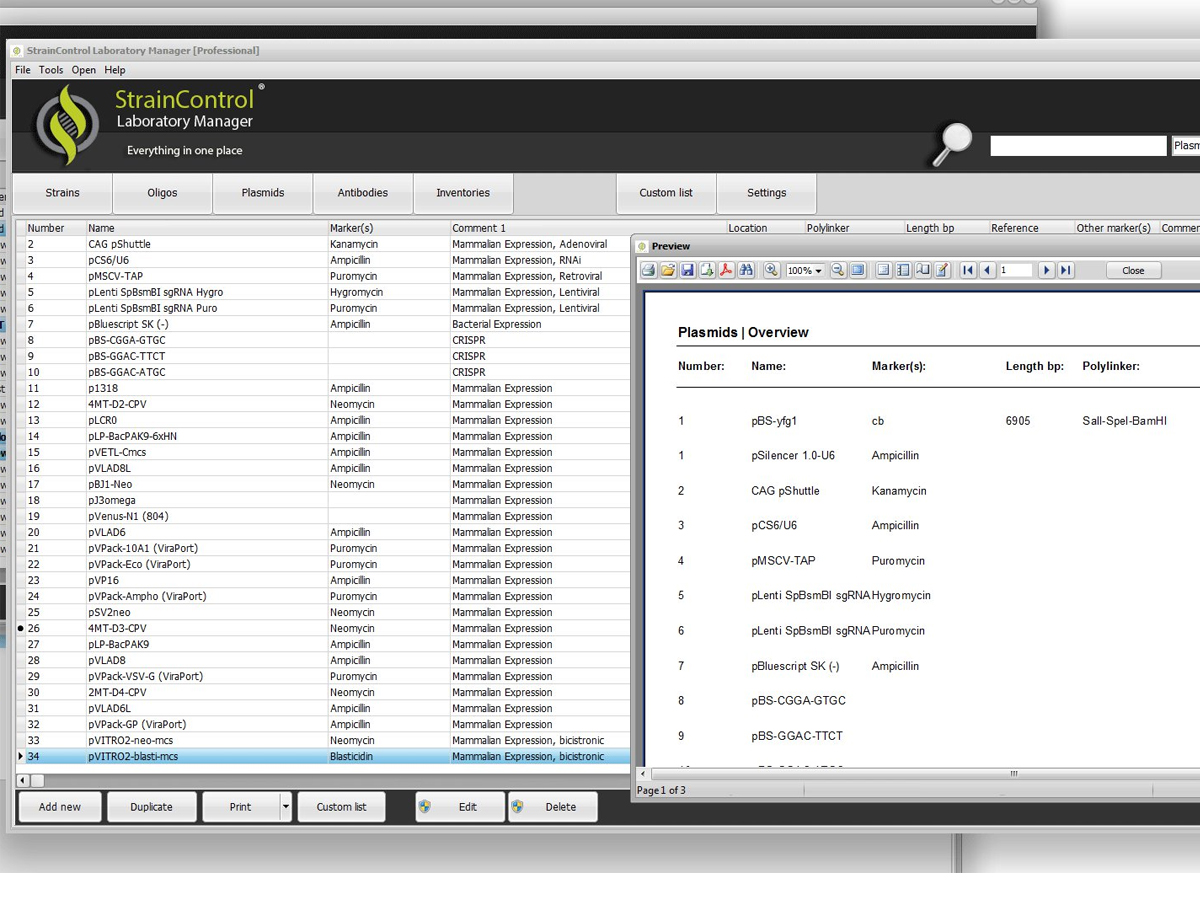Image resolution: width=1200 pixels, height=900 pixels.
Task: Click the binoculars find icon
Action: point(746,271)
